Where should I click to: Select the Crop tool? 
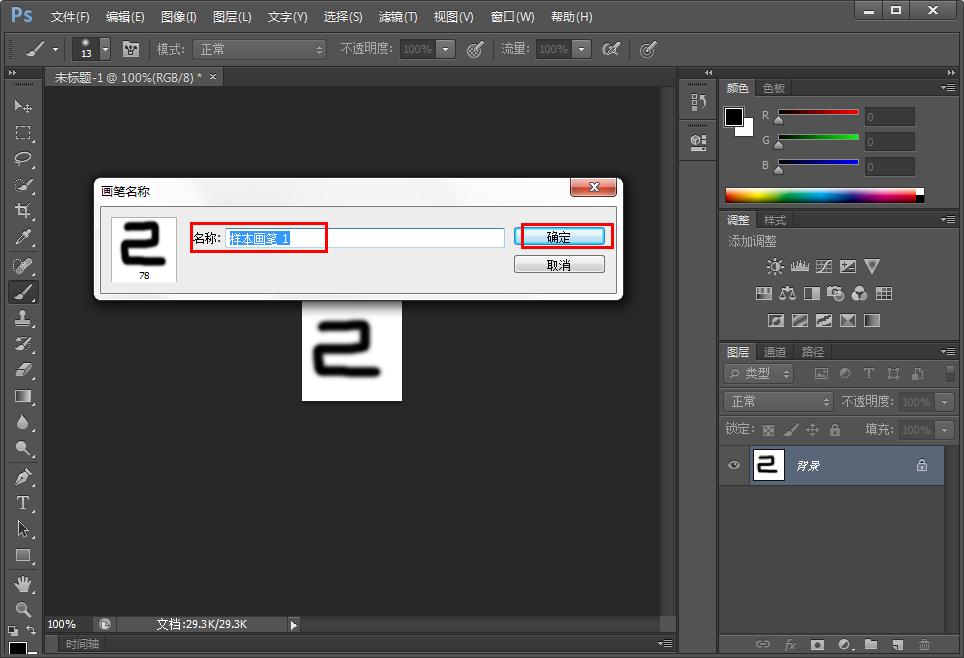(22, 211)
